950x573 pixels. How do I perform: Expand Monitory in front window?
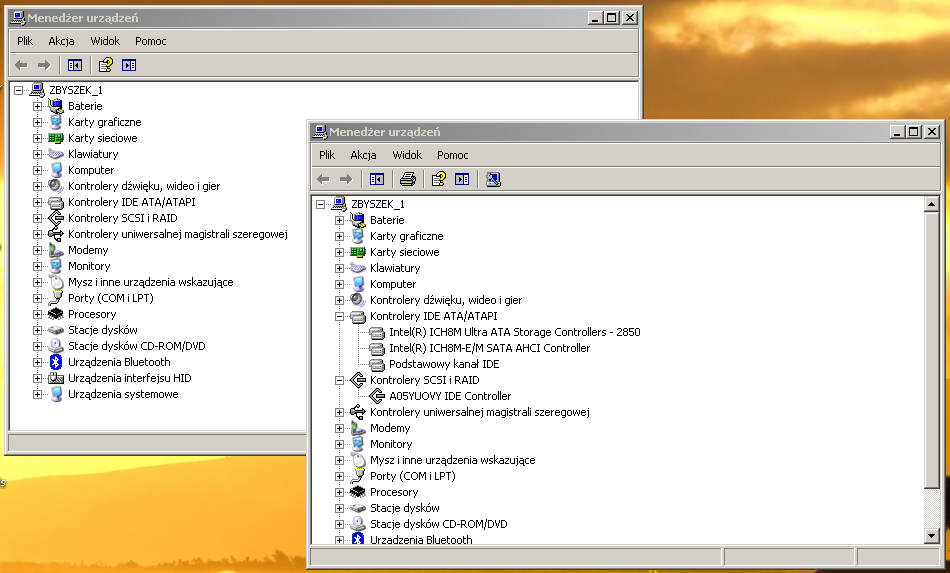(x=339, y=444)
